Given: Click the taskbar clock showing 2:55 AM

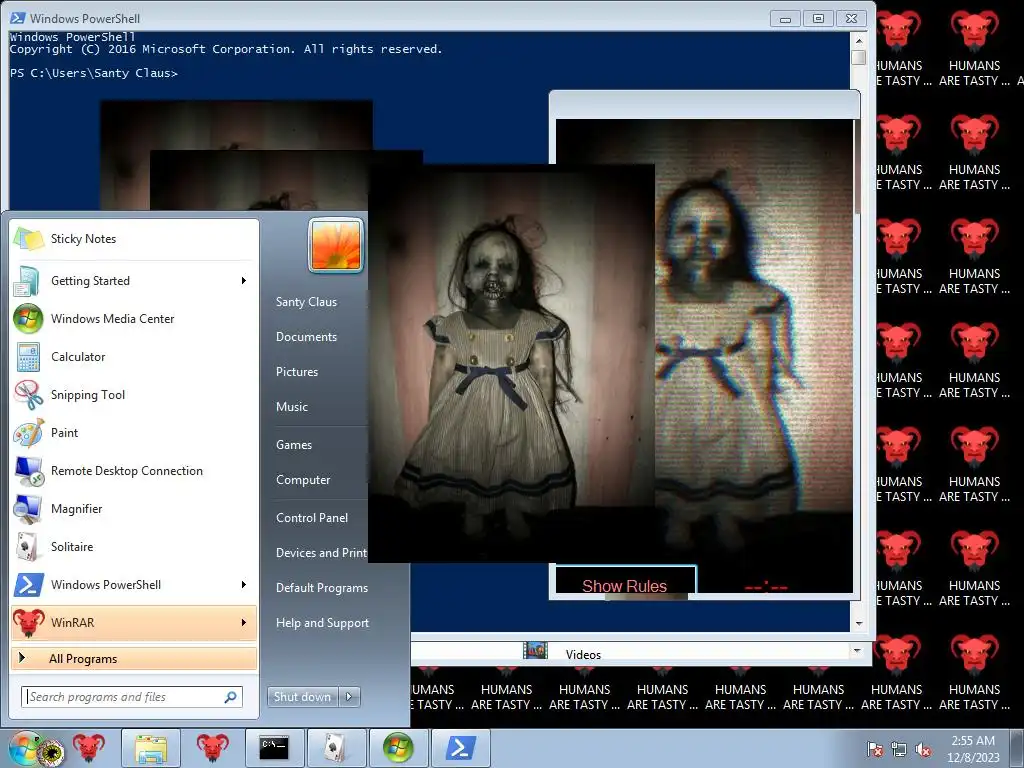Looking at the screenshot, I should pyautogui.click(x=973, y=749).
